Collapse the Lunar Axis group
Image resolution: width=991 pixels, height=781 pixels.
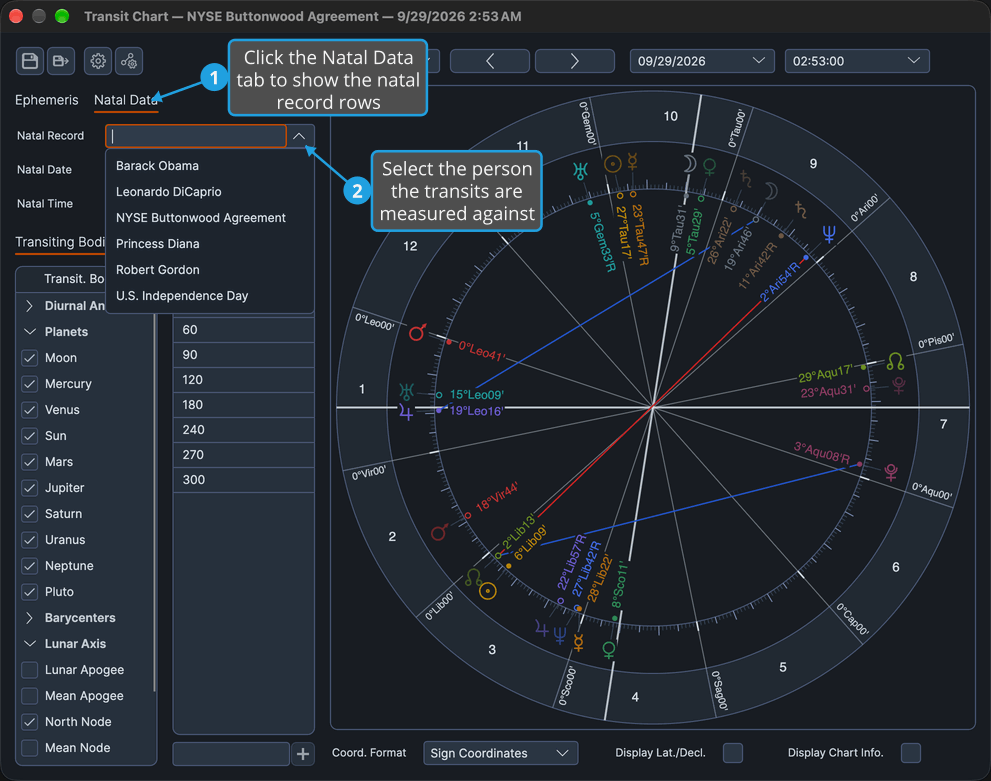[29, 644]
